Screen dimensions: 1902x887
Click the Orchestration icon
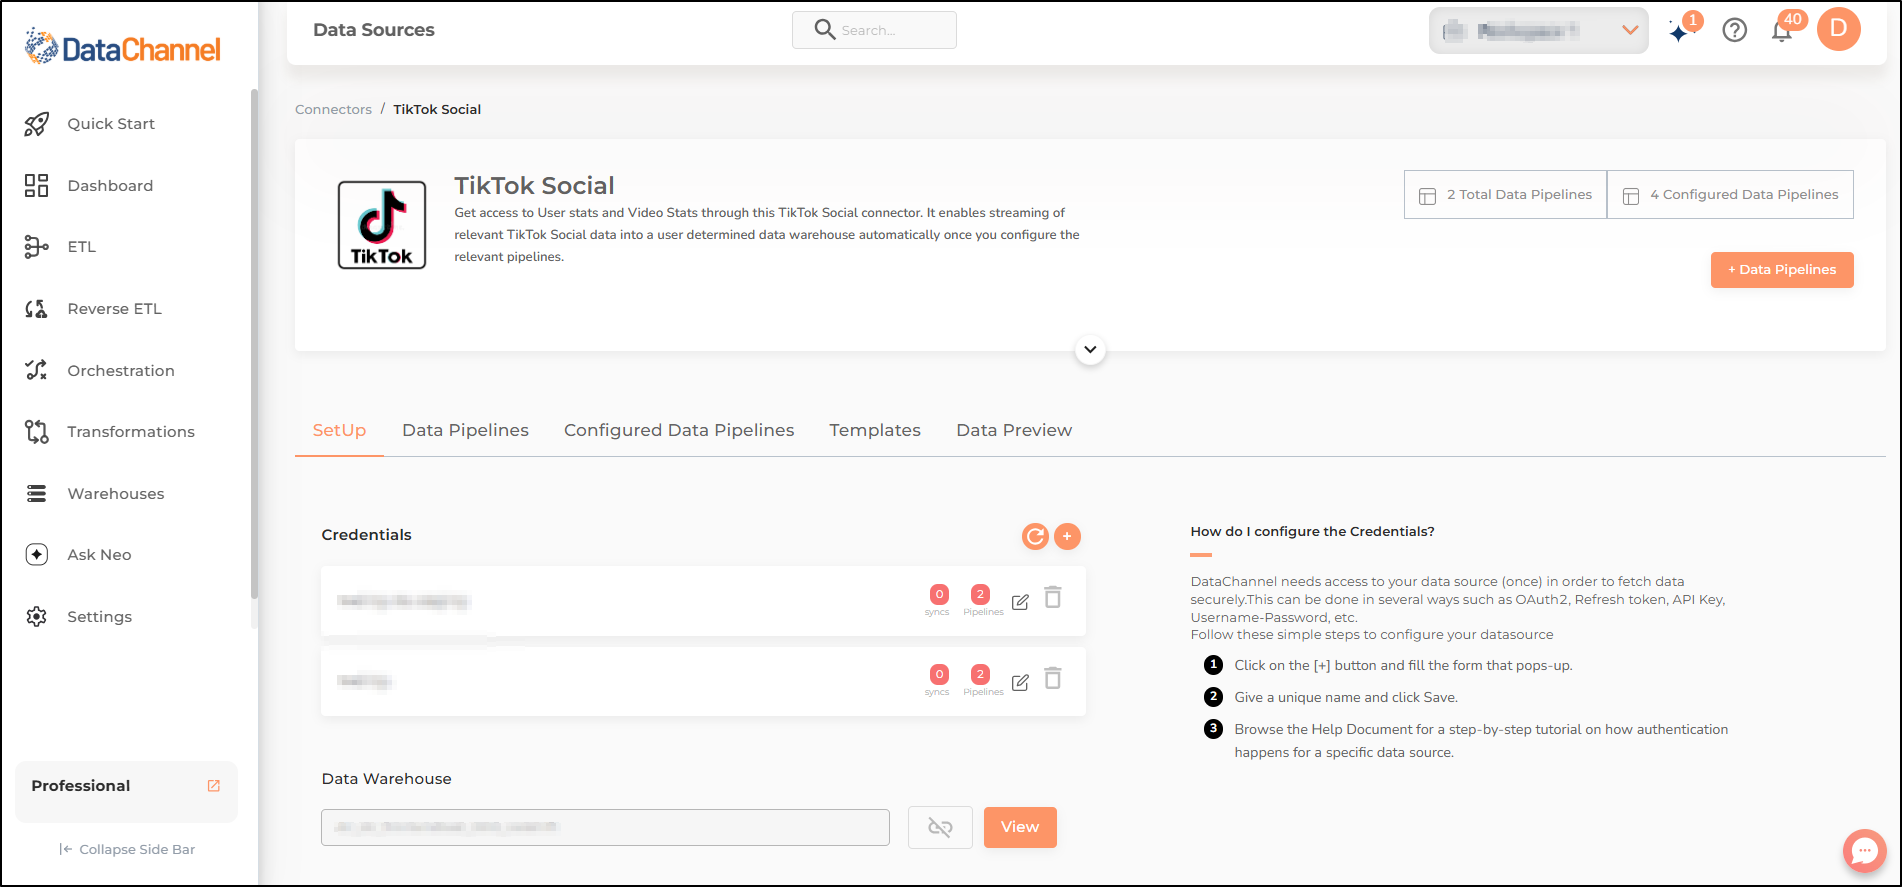(x=37, y=371)
